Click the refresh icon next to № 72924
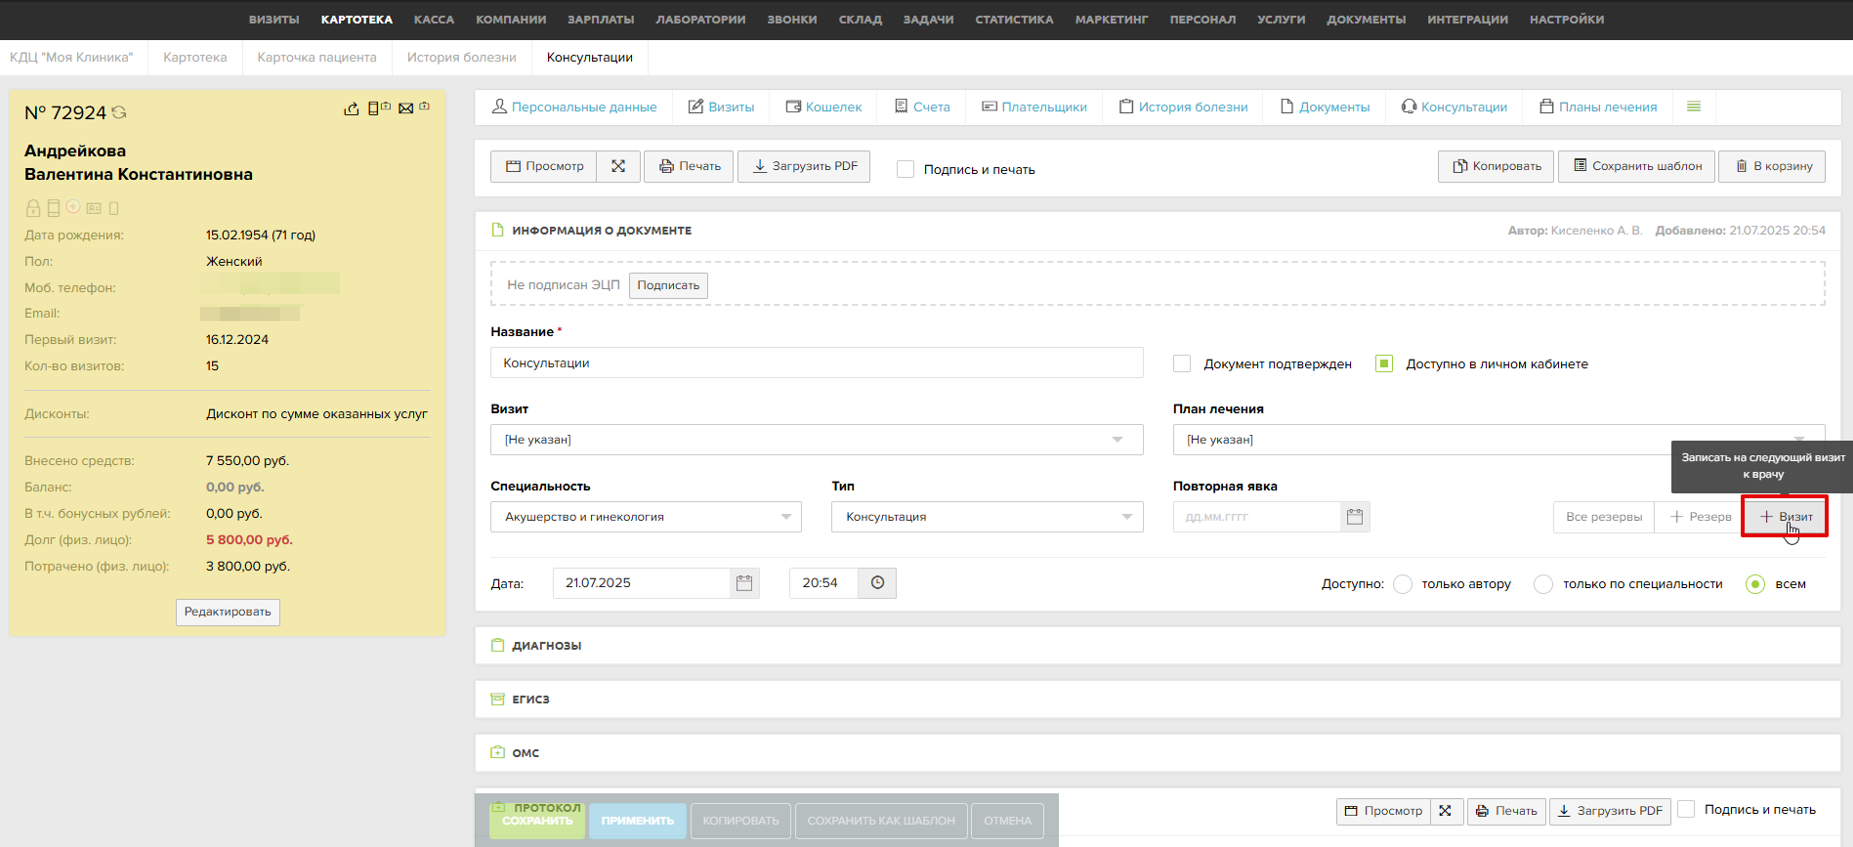 [119, 112]
